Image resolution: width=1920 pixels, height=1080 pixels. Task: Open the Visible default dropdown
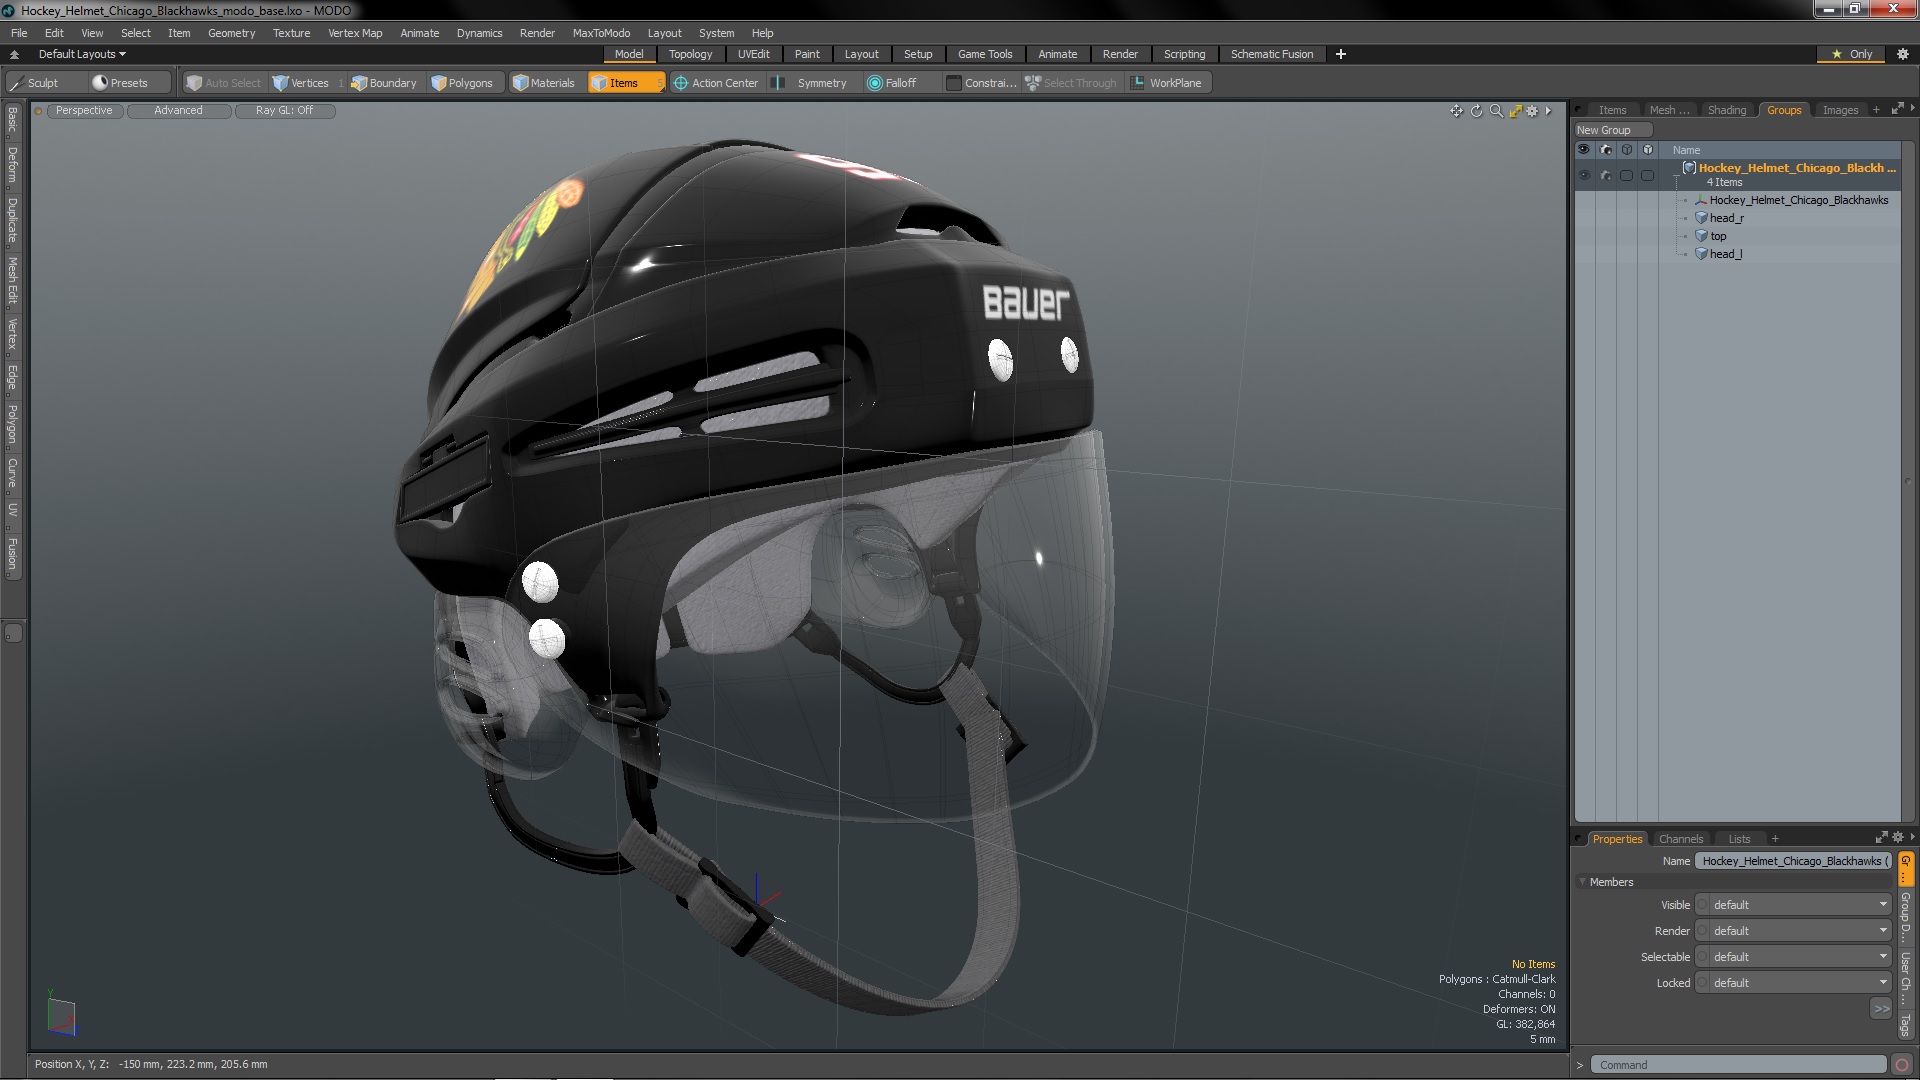click(1800, 905)
